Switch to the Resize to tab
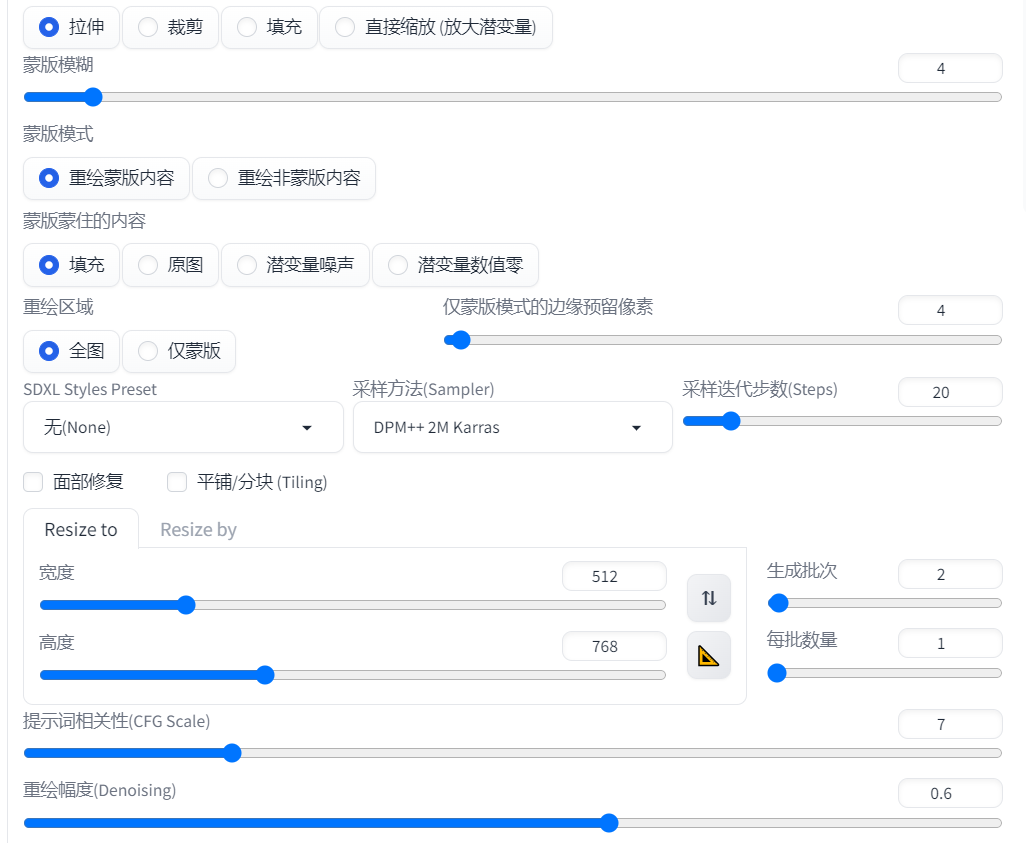Image resolution: width=1026 pixels, height=843 pixels. point(81,529)
